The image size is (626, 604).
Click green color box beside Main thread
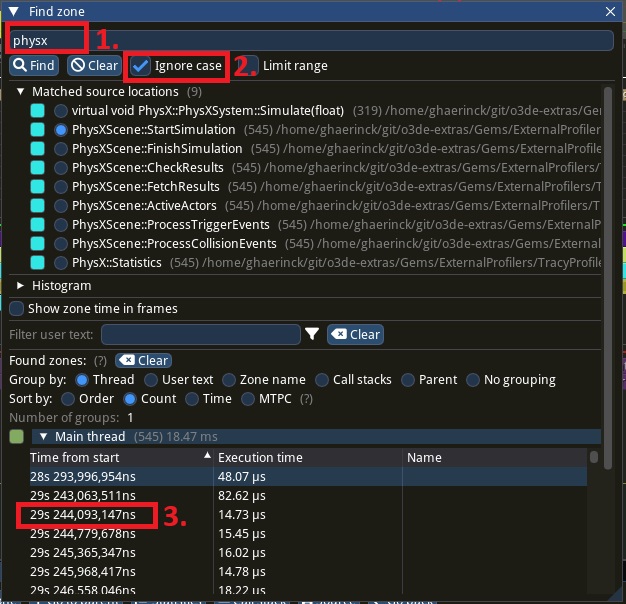(x=16, y=437)
